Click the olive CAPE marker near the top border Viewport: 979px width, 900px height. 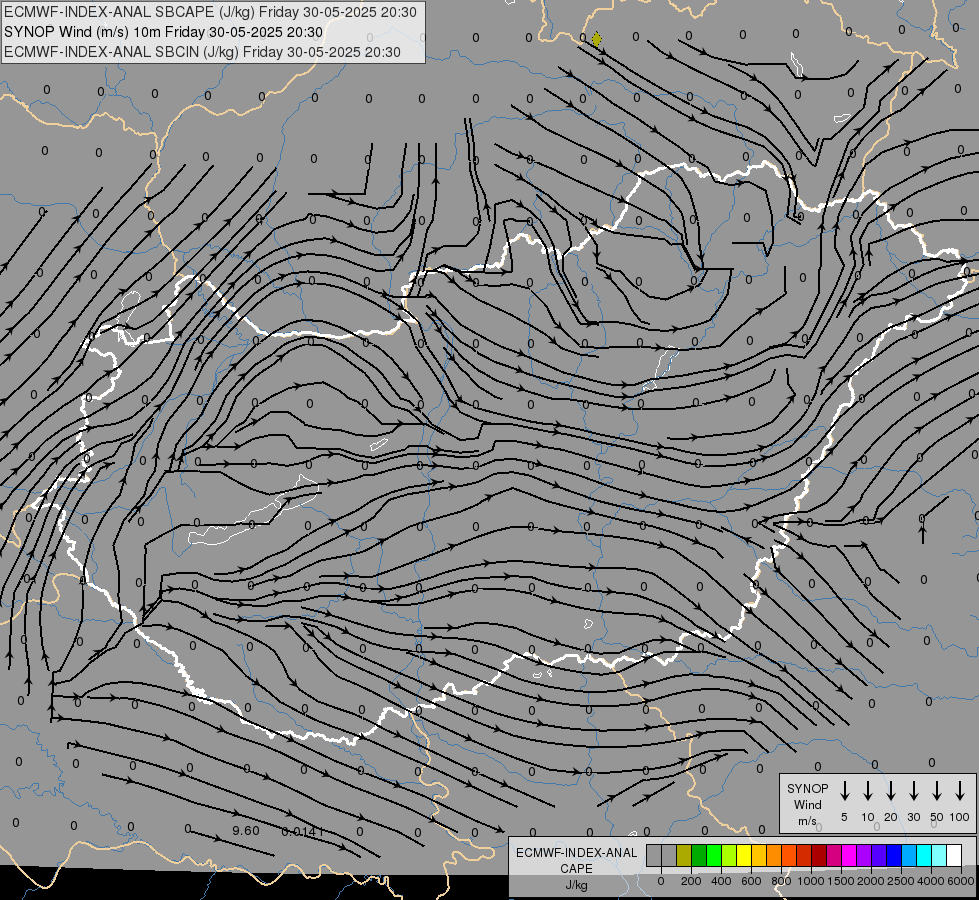[x=596, y=39]
